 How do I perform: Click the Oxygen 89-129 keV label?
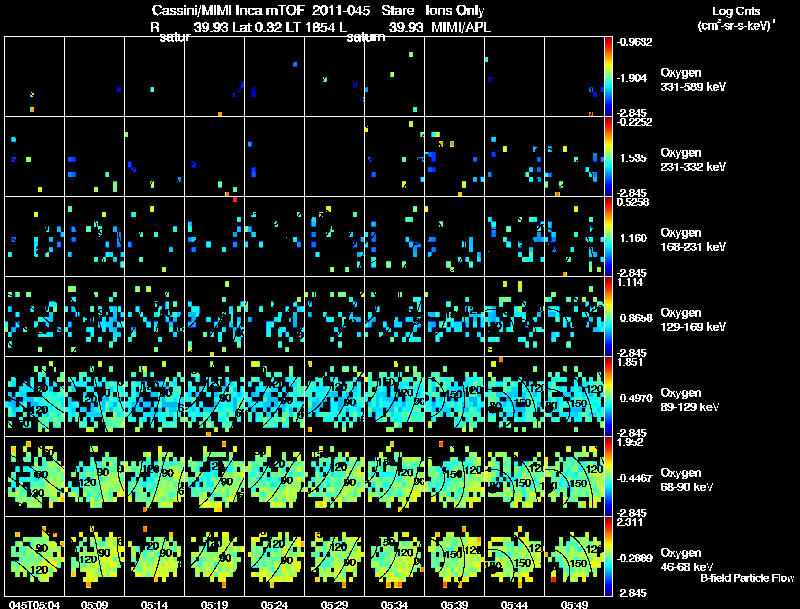coord(690,400)
